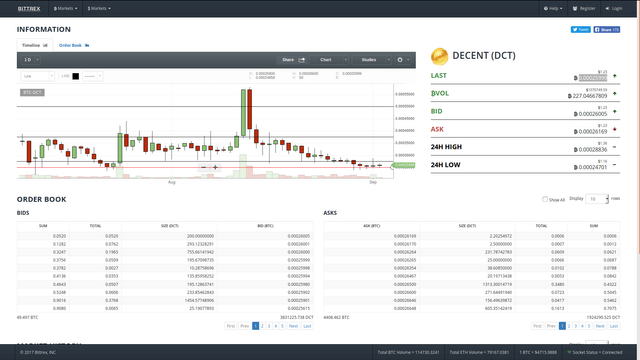Go to page 2 of the bids
The height and width of the screenshot is (360, 640).
coord(262,326)
